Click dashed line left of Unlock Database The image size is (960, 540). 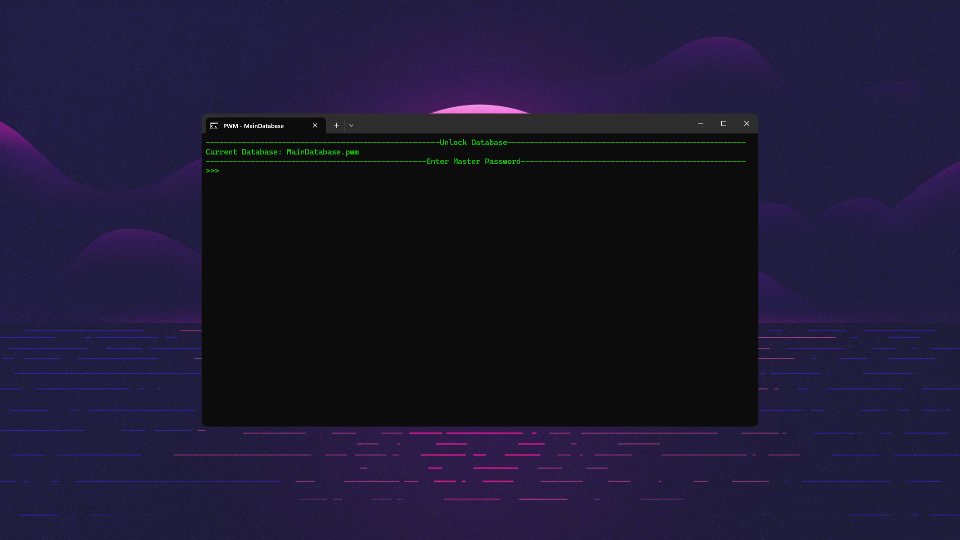320,143
